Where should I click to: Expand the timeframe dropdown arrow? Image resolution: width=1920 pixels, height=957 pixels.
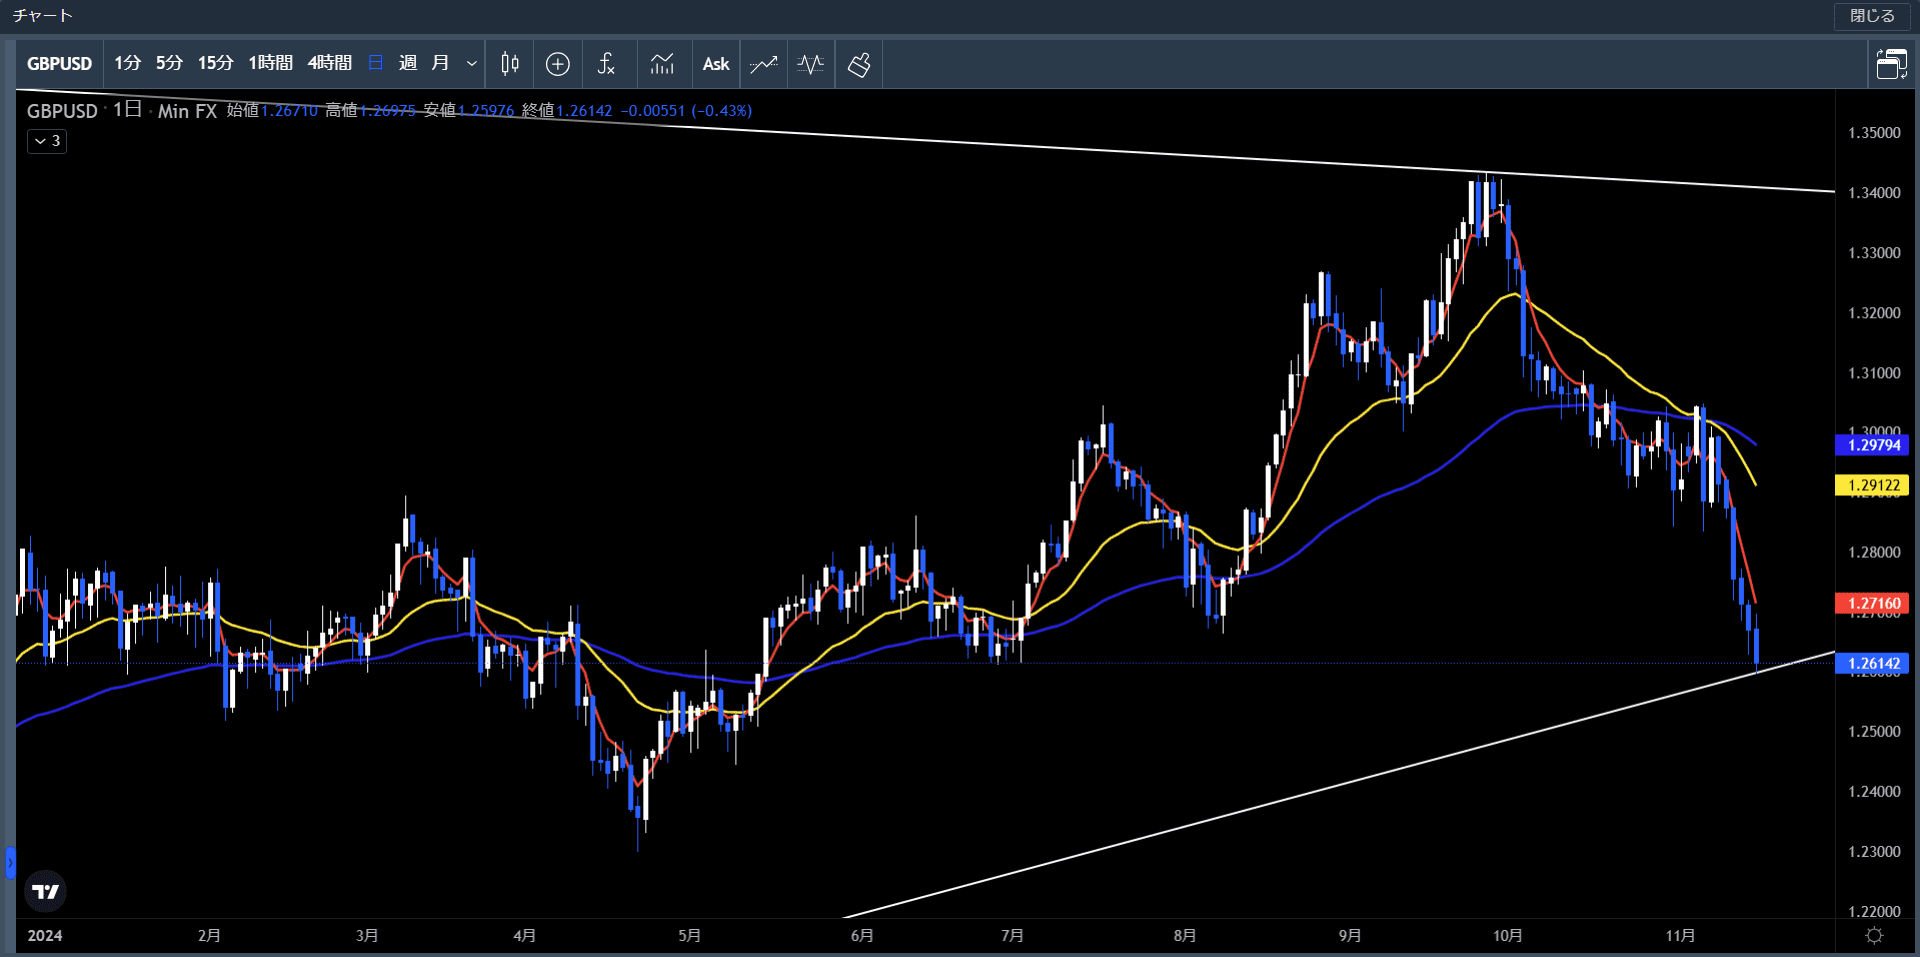[472, 64]
